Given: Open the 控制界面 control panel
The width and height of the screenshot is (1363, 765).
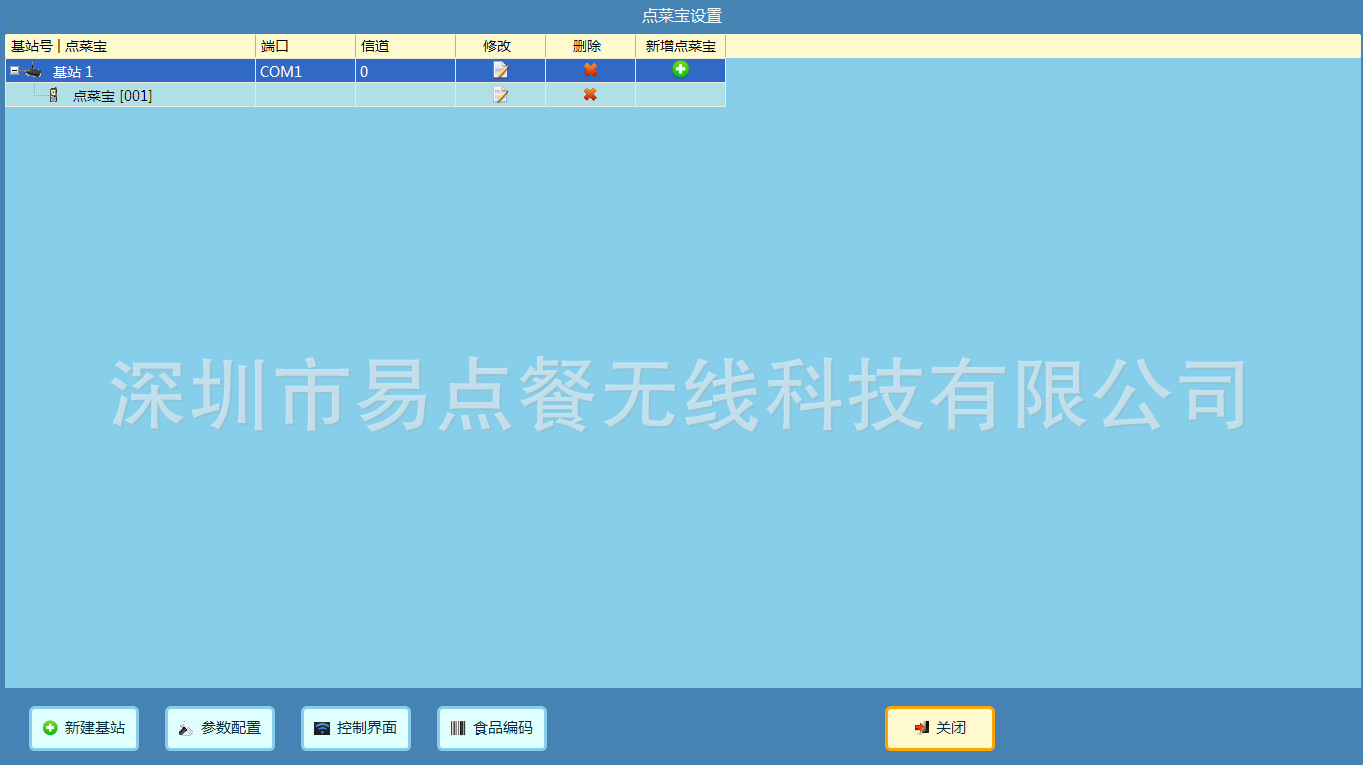Looking at the screenshot, I should click(x=356, y=728).
